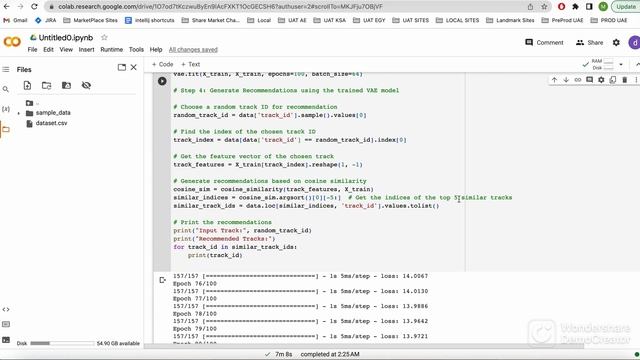Click the Comment button
This screenshot has width=640, height=360.
click(x=544, y=42)
